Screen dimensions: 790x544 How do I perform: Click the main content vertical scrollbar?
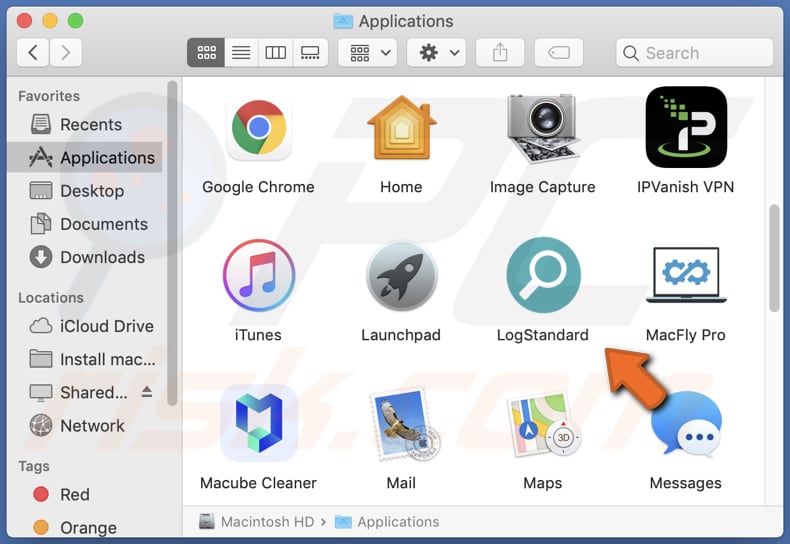point(774,258)
